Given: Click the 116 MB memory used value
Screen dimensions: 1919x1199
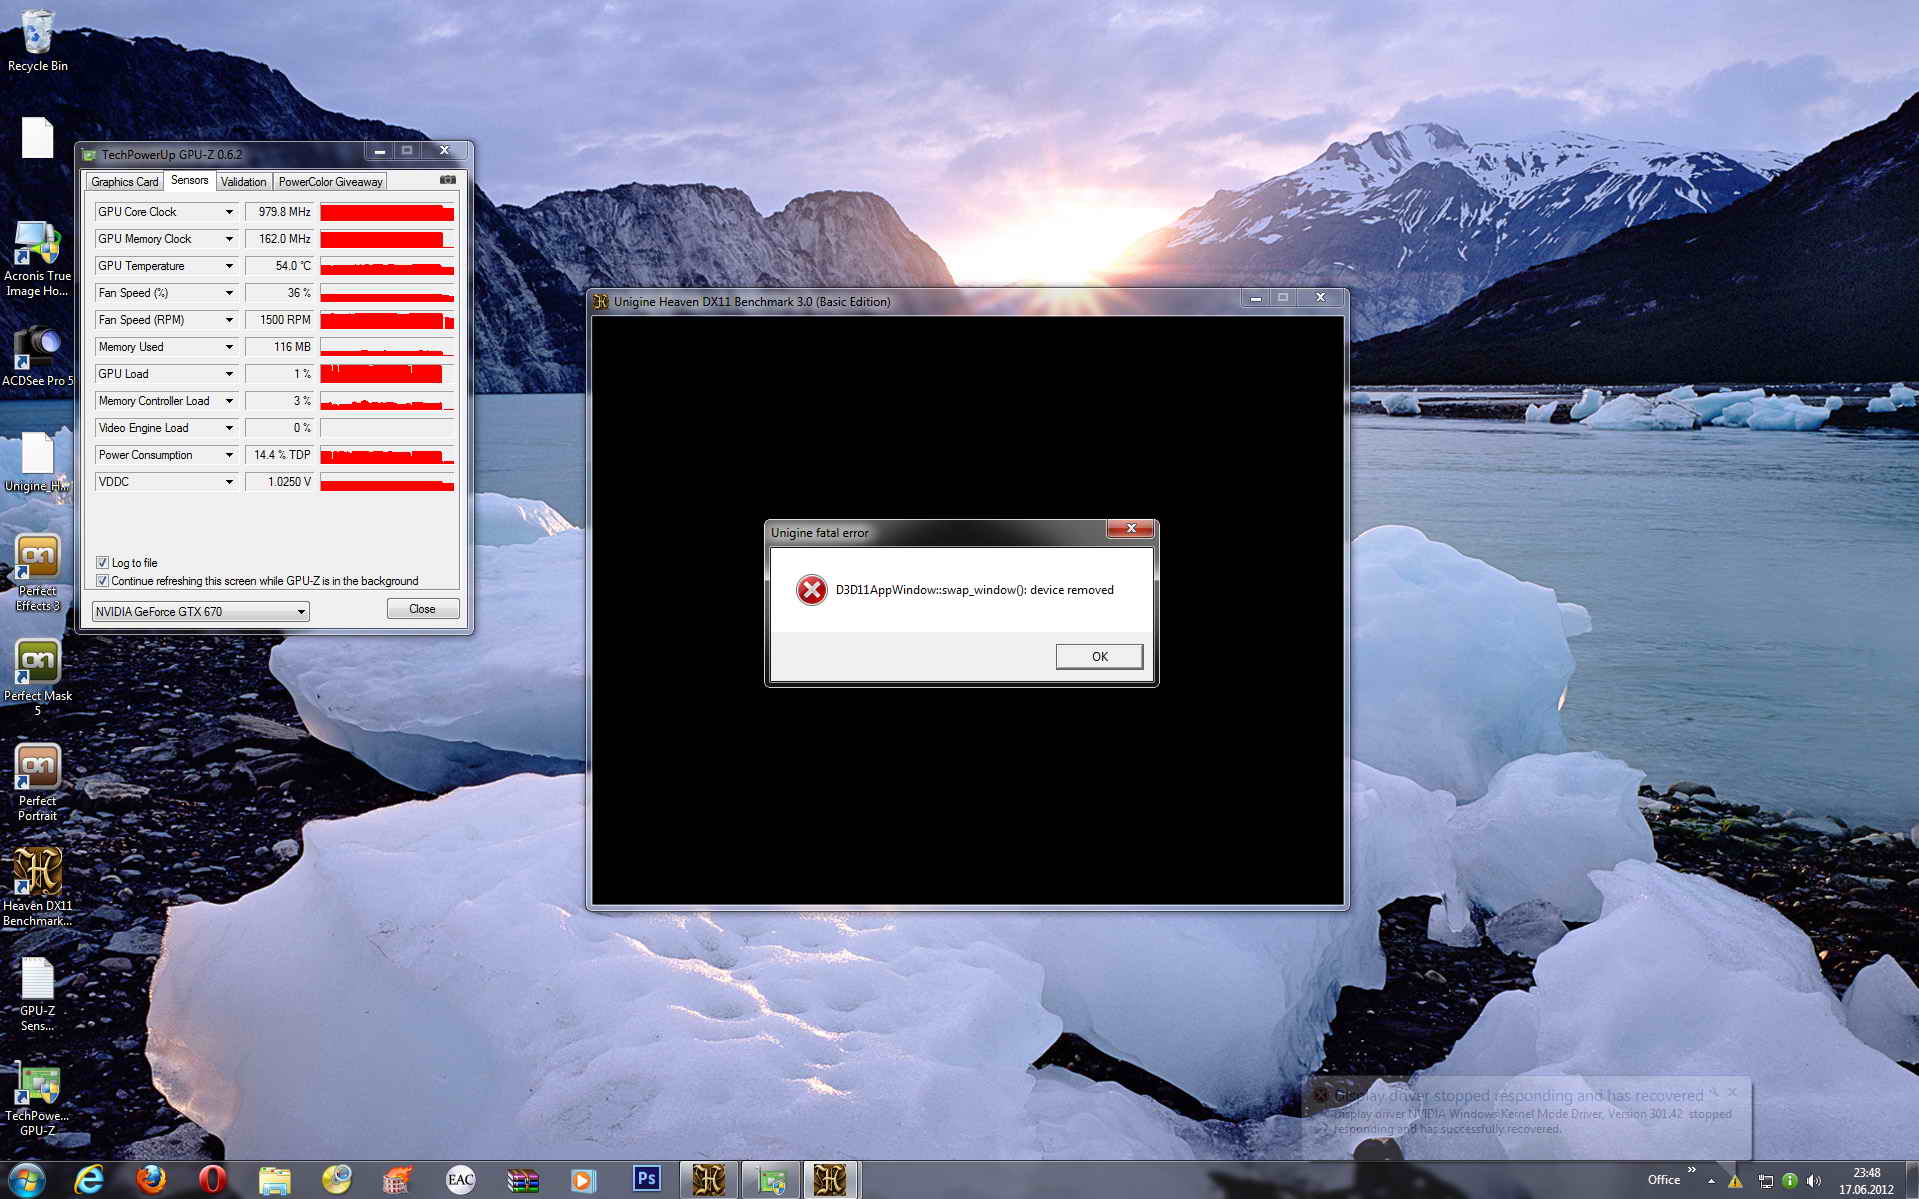Looking at the screenshot, I should click(x=280, y=347).
